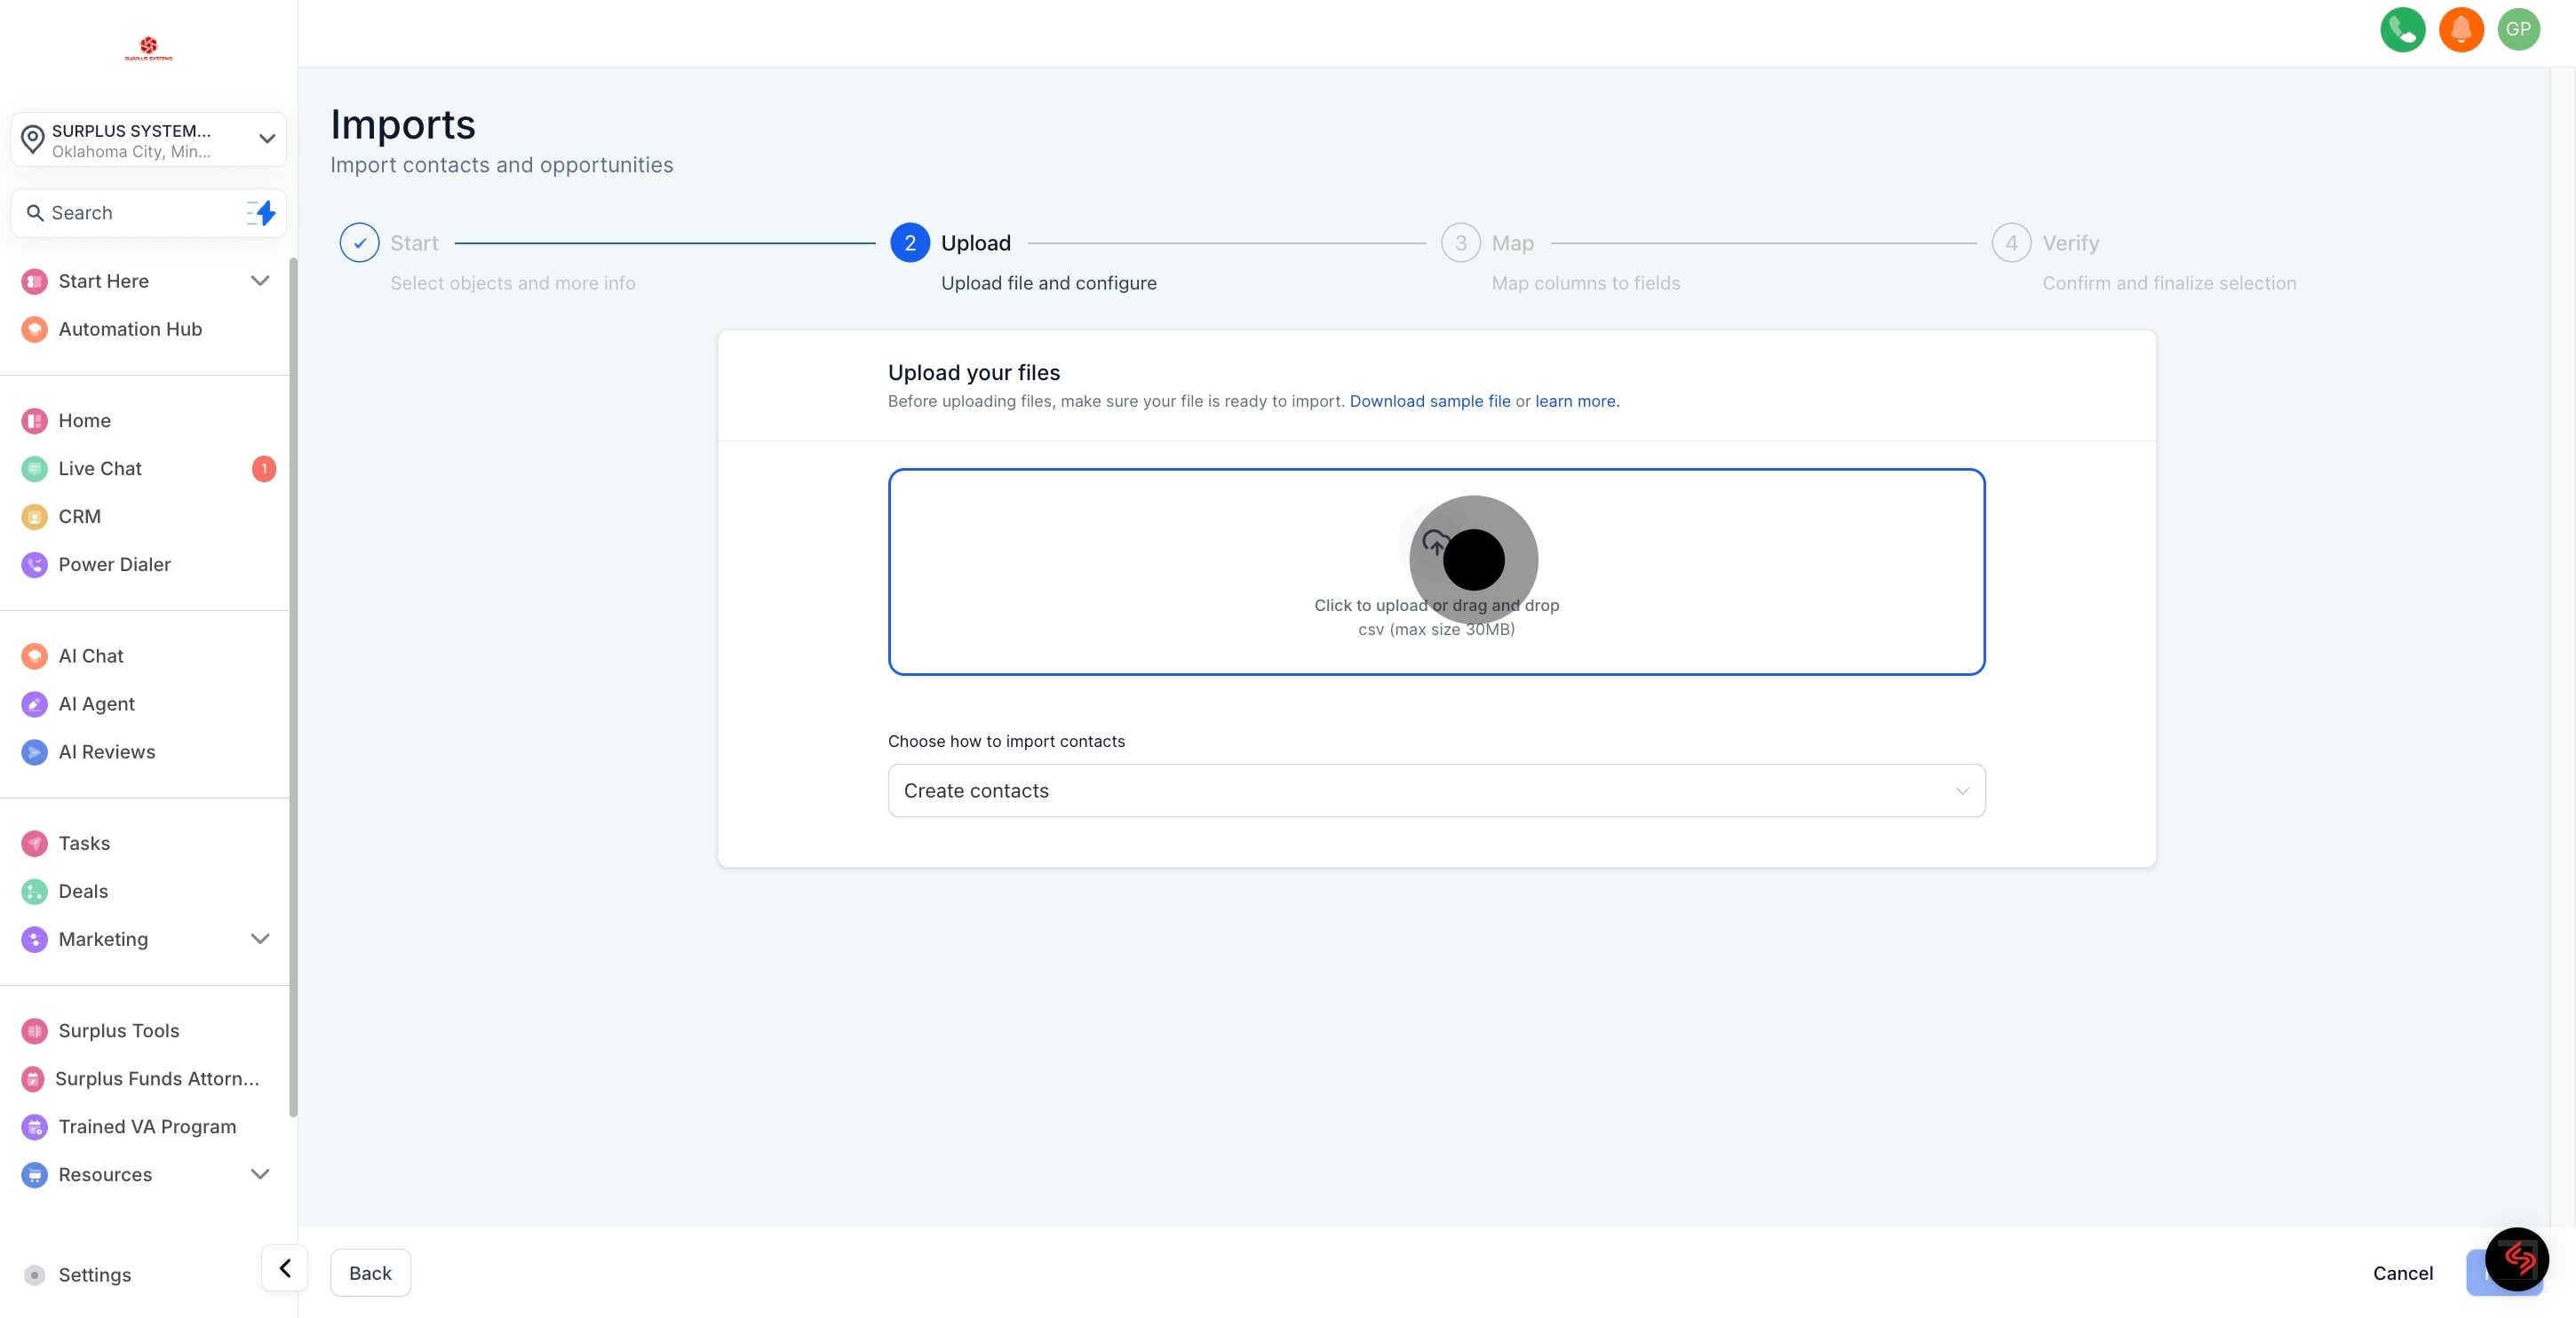Screen dimensions: 2576x1318
Task: Open the orange notifications bell
Action: pyautogui.click(x=2461, y=29)
